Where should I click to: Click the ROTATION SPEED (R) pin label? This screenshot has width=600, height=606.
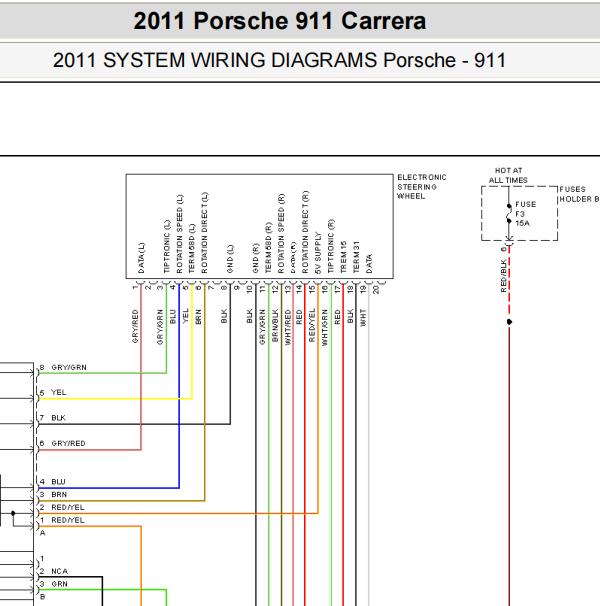[x=281, y=233]
